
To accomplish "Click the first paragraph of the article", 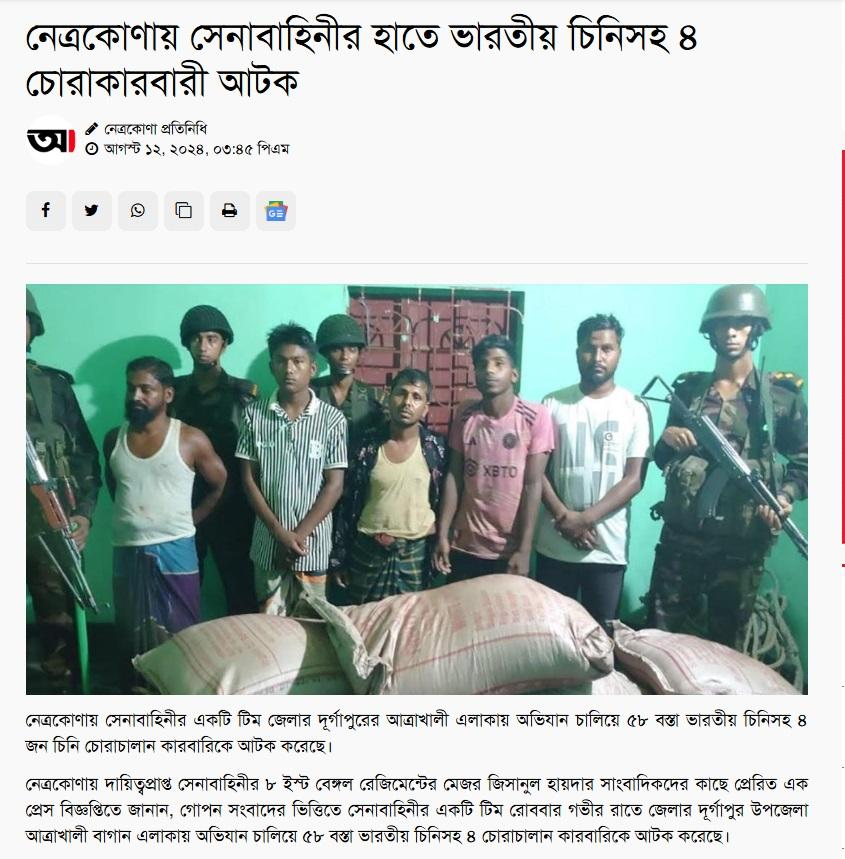I will click(417, 732).
